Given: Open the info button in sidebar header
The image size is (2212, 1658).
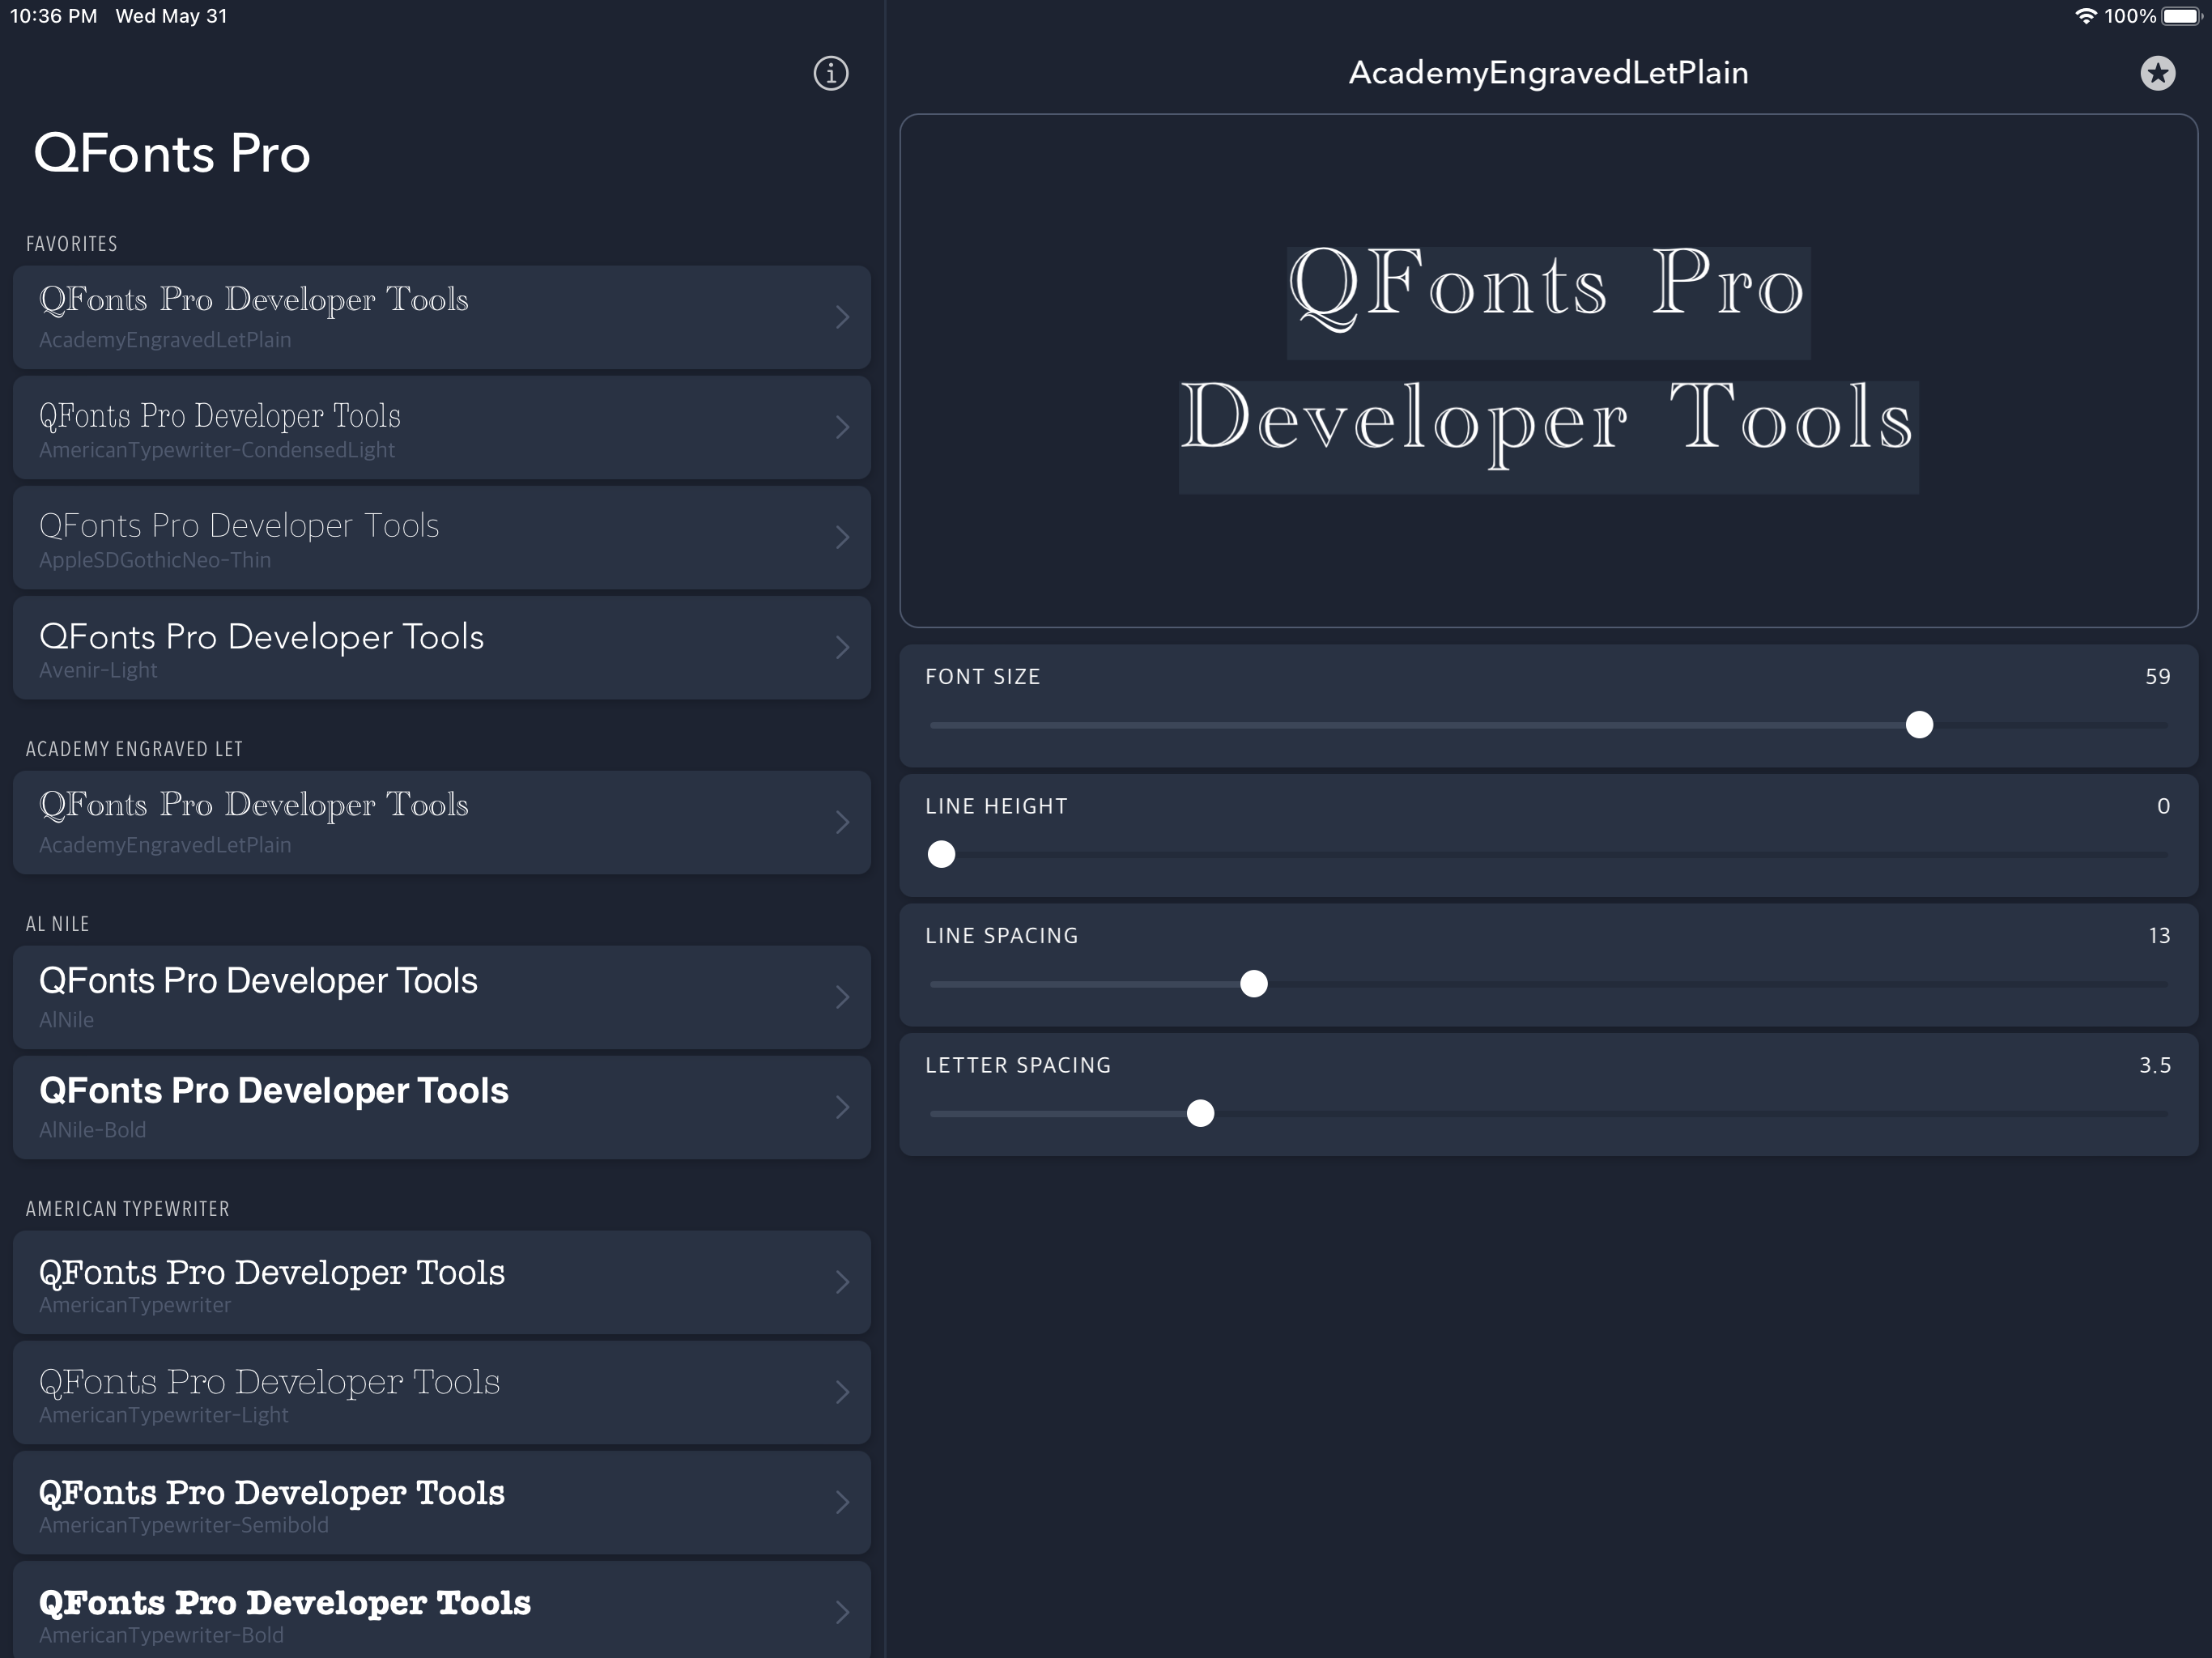Looking at the screenshot, I should [x=830, y=73].
